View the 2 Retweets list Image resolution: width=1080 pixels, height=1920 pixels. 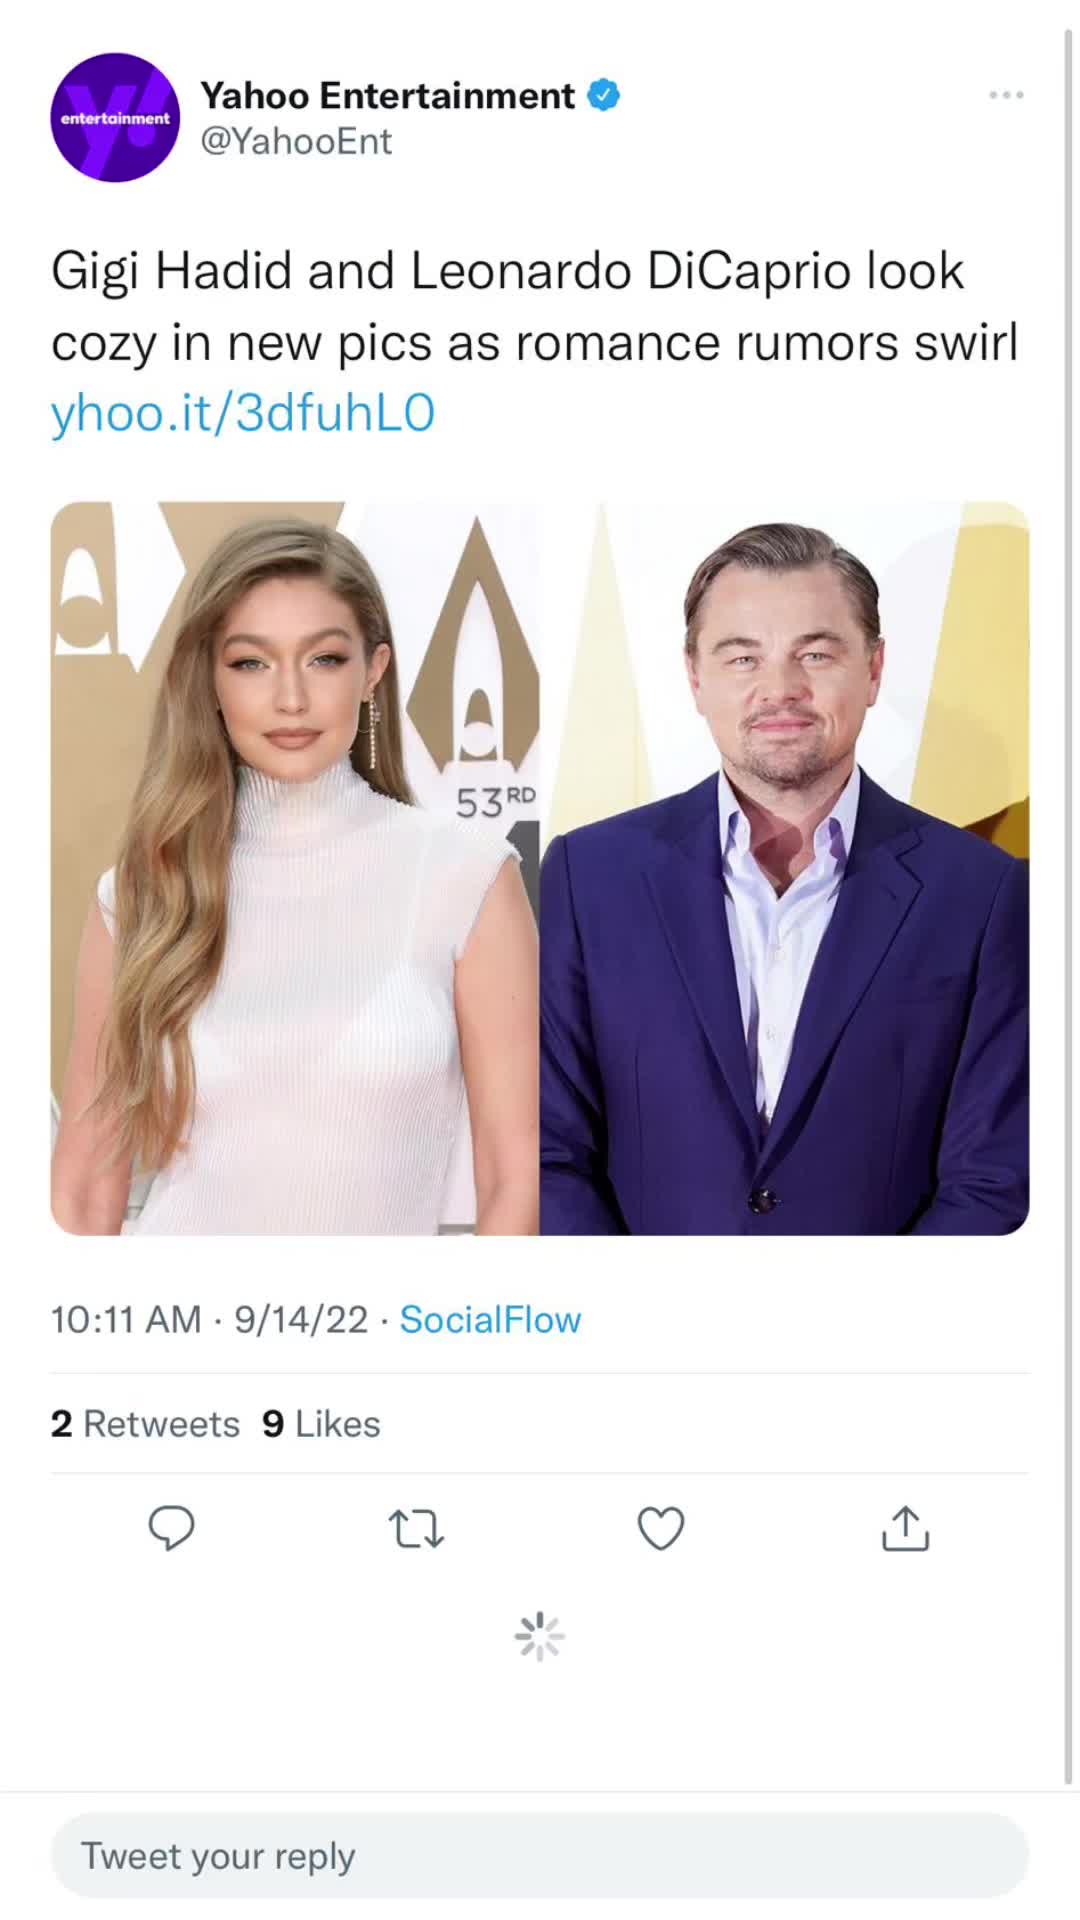coord(145,1424)
